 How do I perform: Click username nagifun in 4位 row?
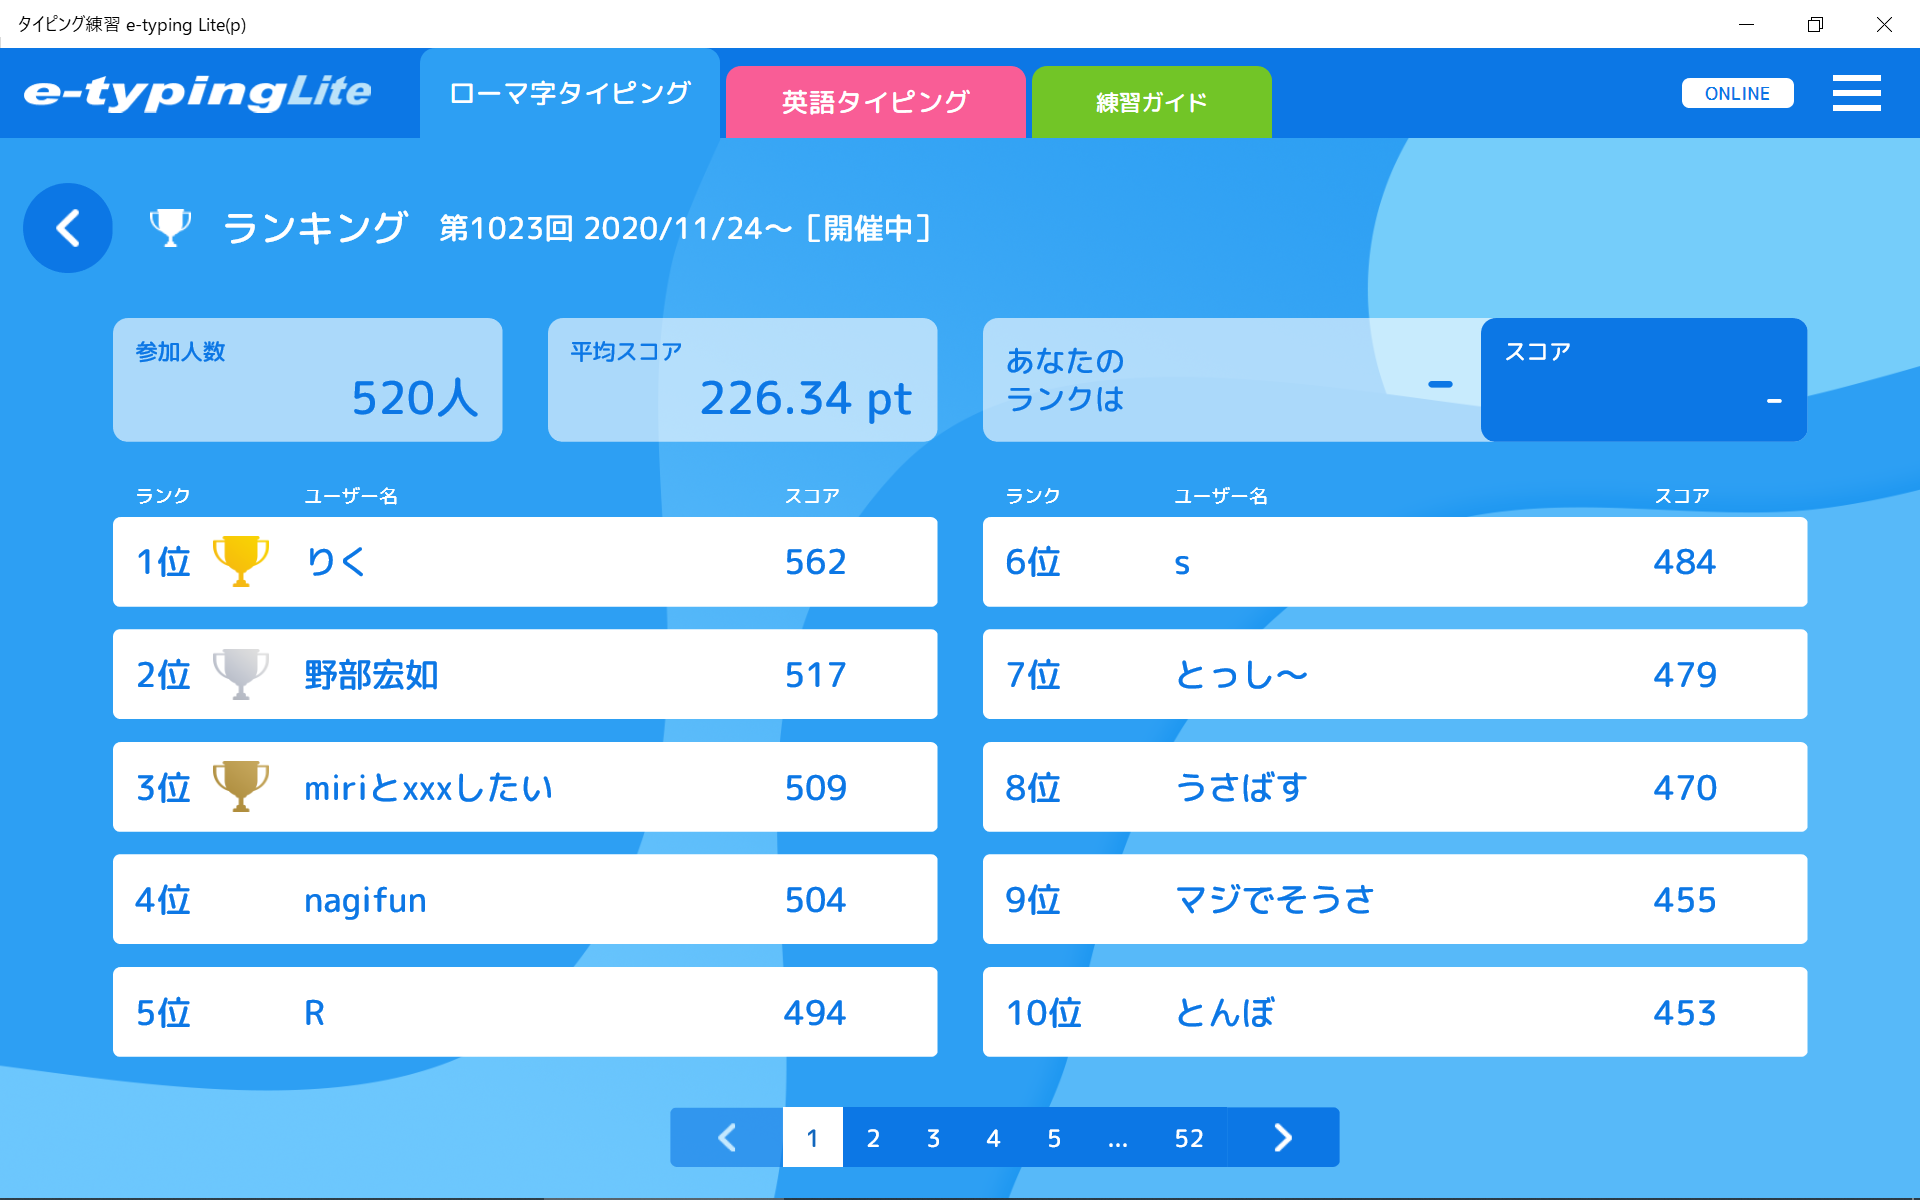365,901
